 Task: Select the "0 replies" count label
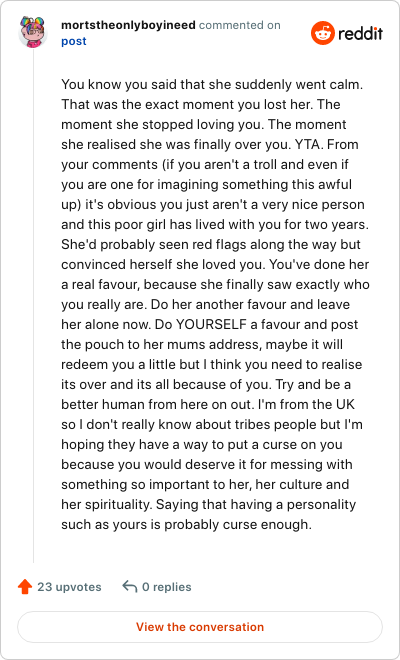[167, 587]
